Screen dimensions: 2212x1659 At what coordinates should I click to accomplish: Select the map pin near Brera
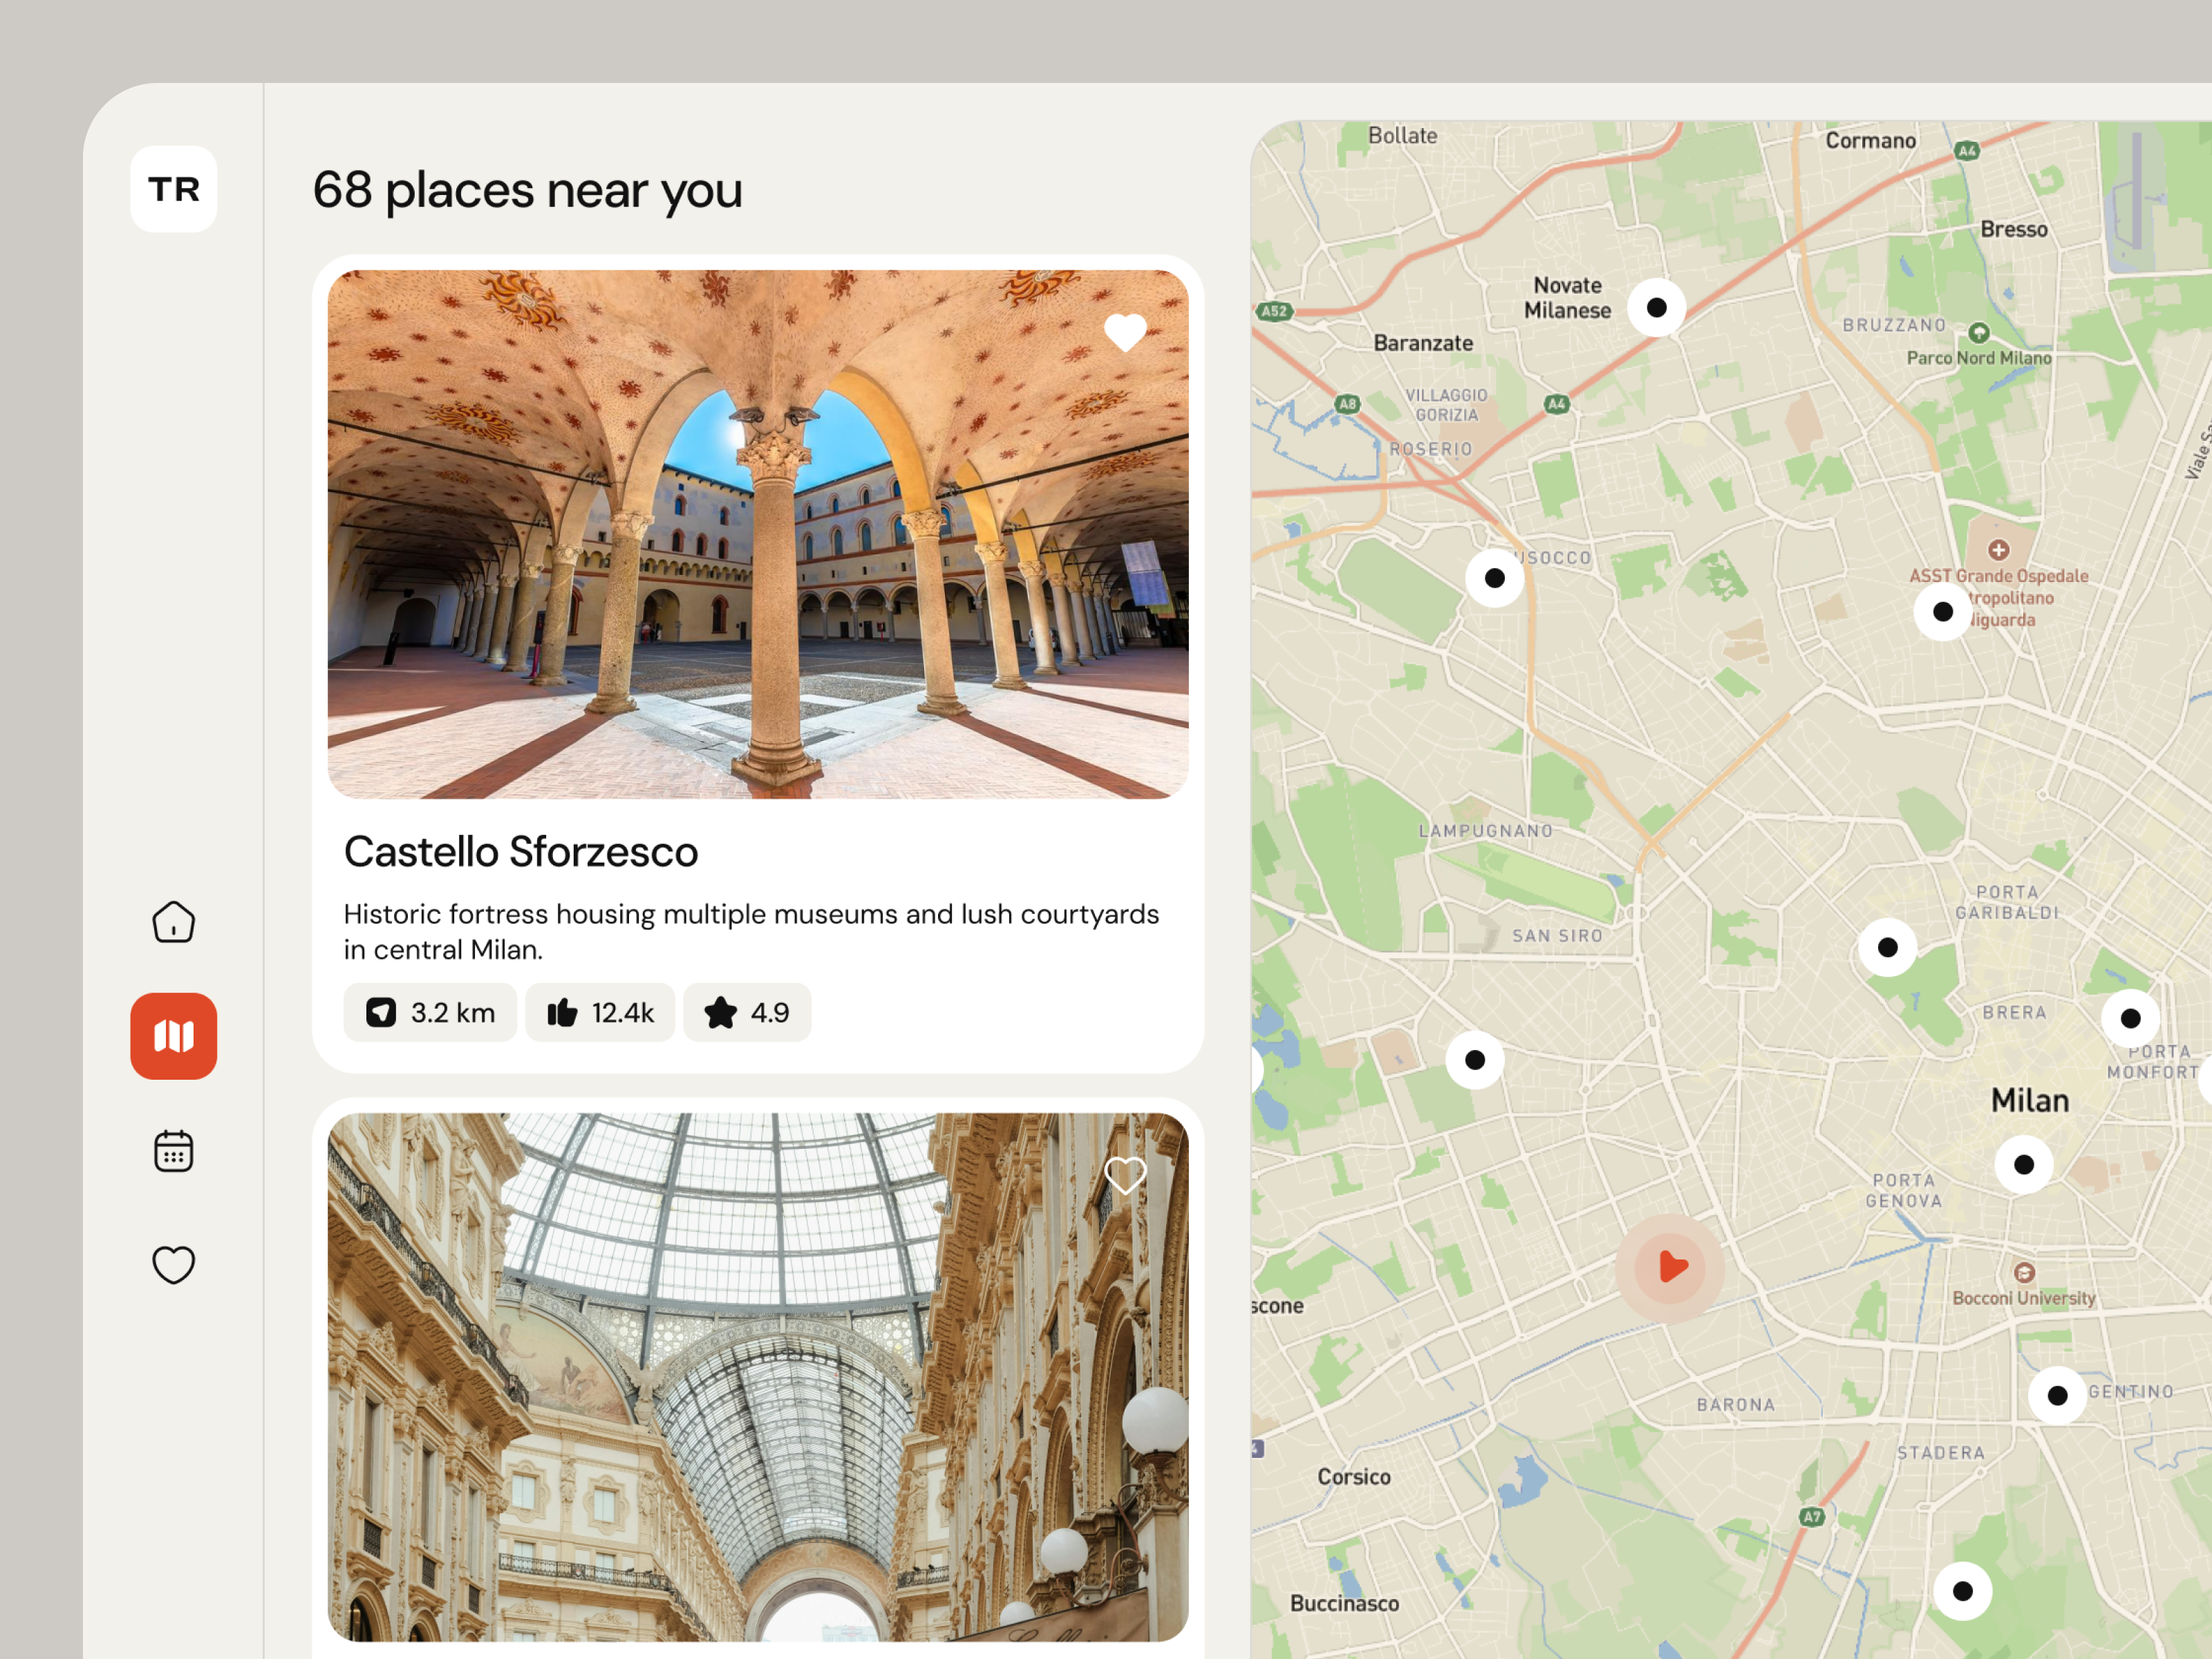(x=2130, y=1018)
